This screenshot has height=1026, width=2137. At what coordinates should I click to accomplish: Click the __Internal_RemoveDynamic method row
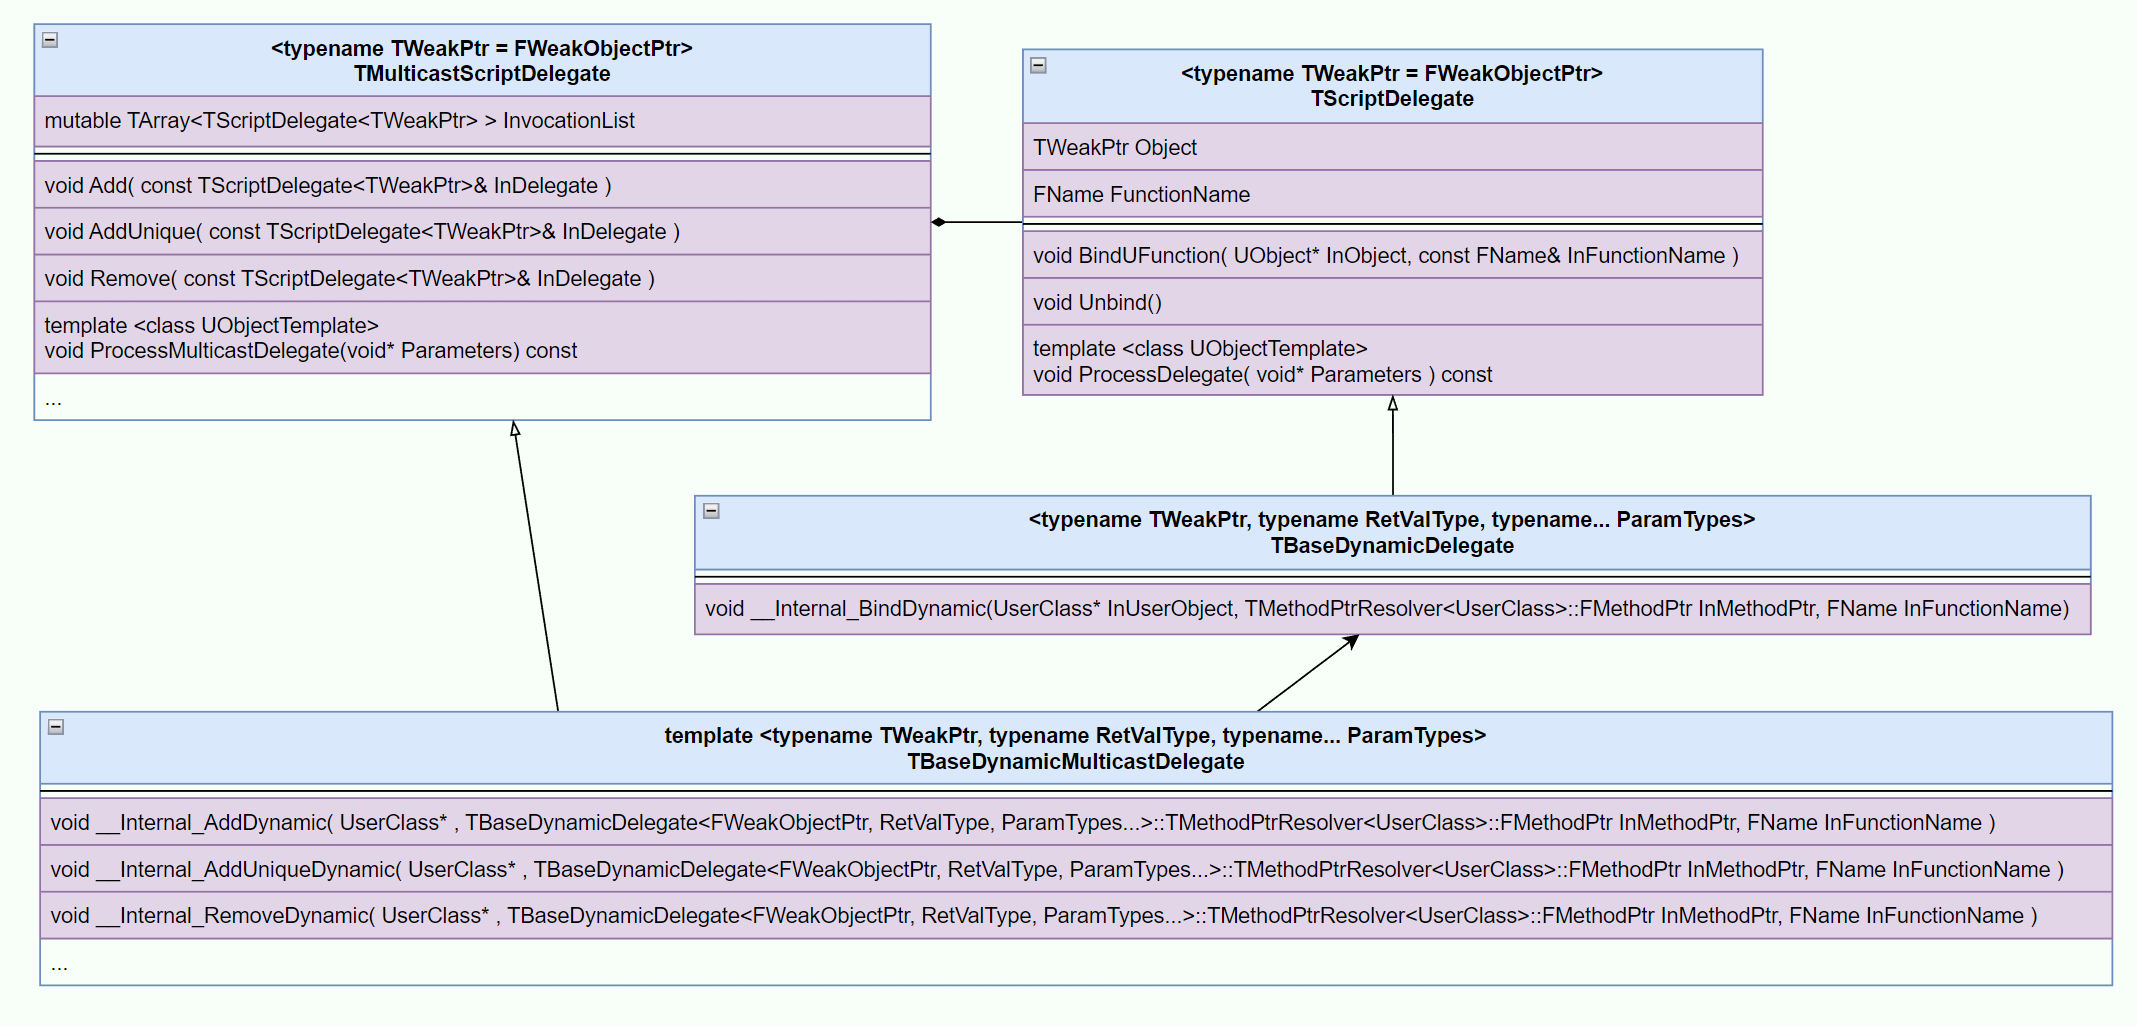1075,916
